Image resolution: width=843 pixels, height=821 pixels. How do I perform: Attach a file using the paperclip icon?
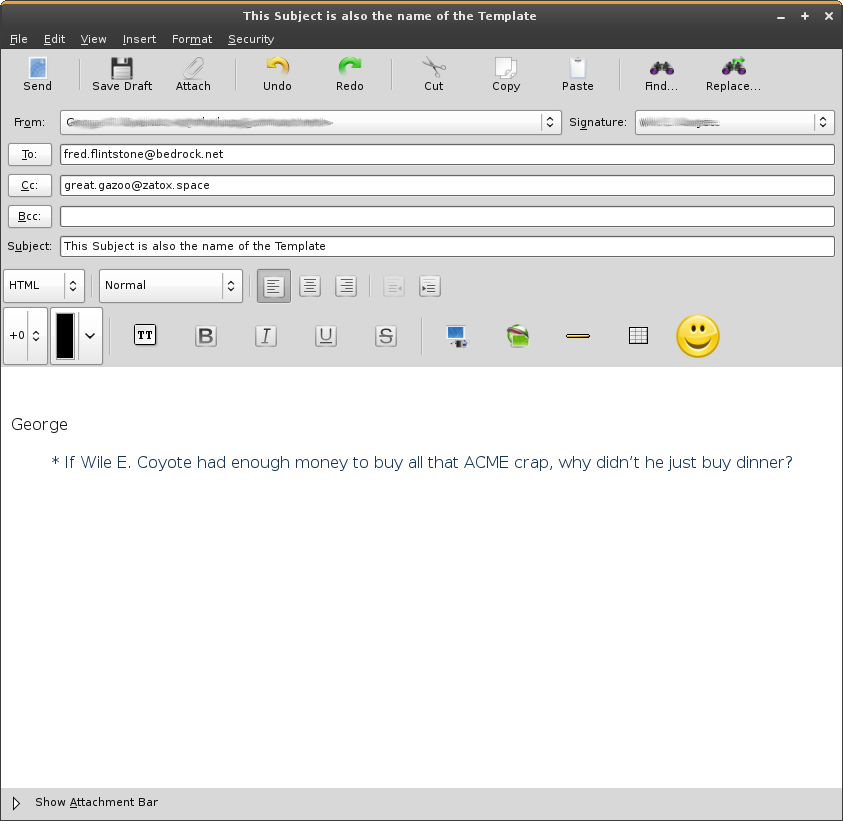click(x=193, y=74)
